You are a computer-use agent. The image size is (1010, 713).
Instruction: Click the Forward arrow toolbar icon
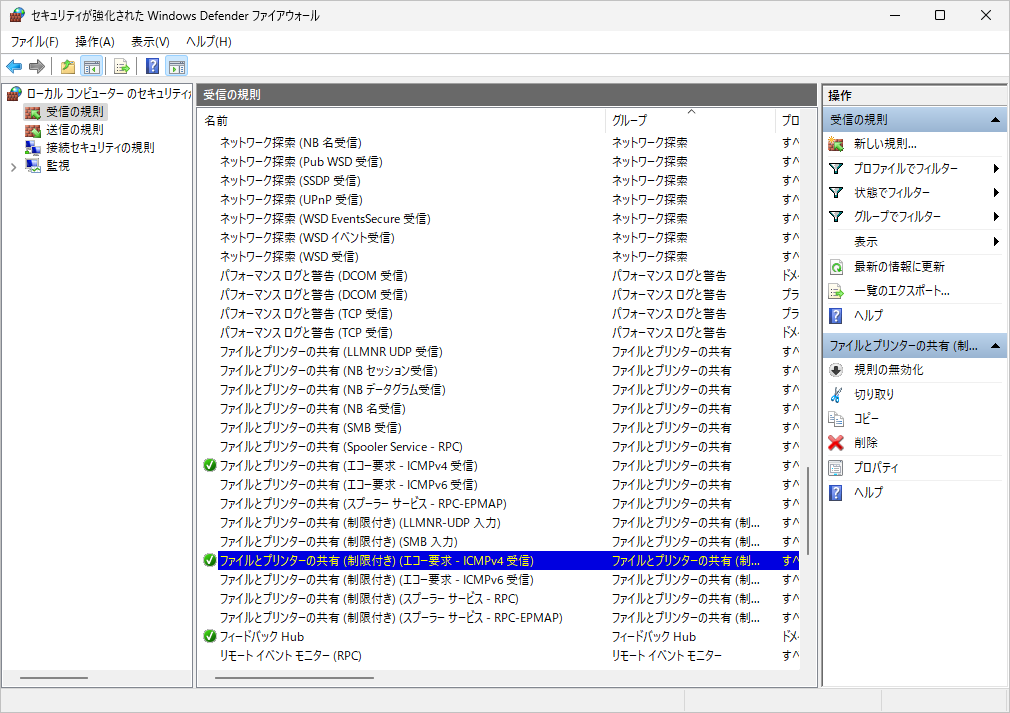pyautogui.click(x=37, y=66)
